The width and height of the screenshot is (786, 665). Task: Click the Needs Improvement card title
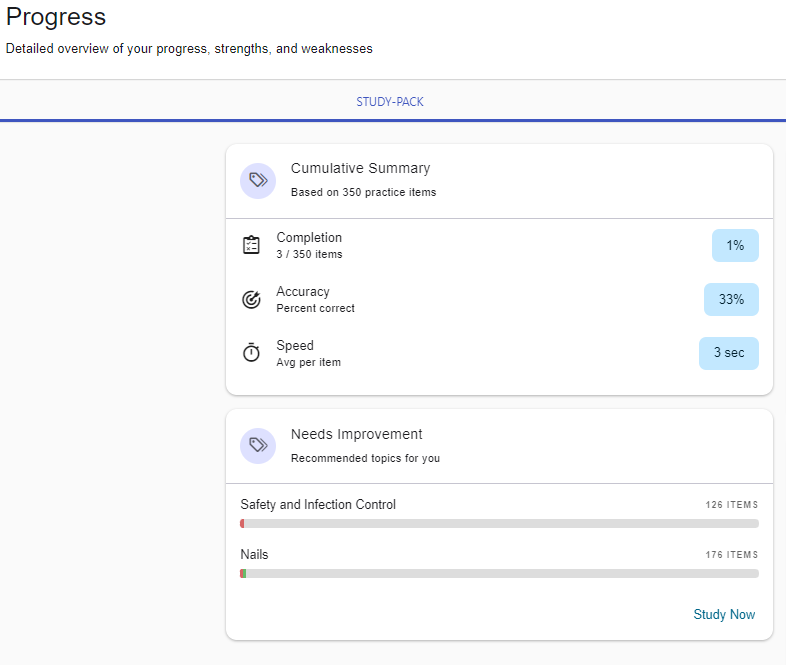coord(356,434)
